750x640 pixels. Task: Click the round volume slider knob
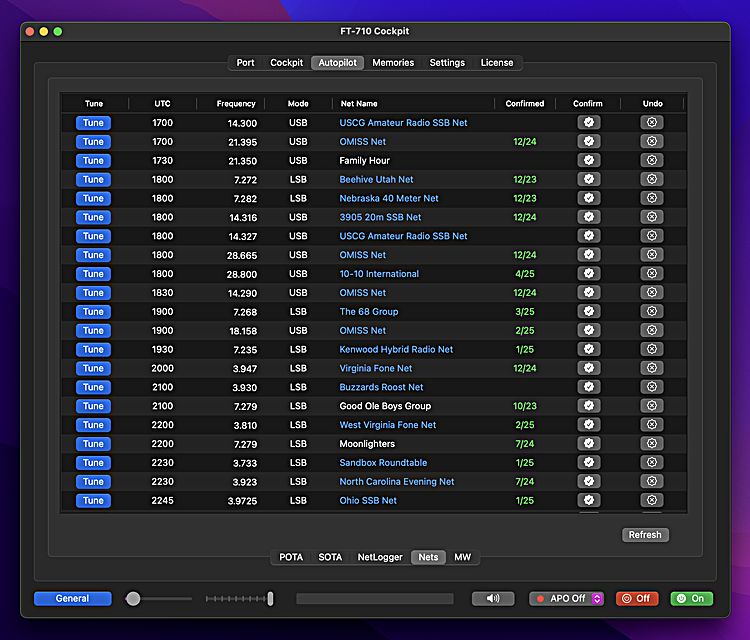click(133, 598)
